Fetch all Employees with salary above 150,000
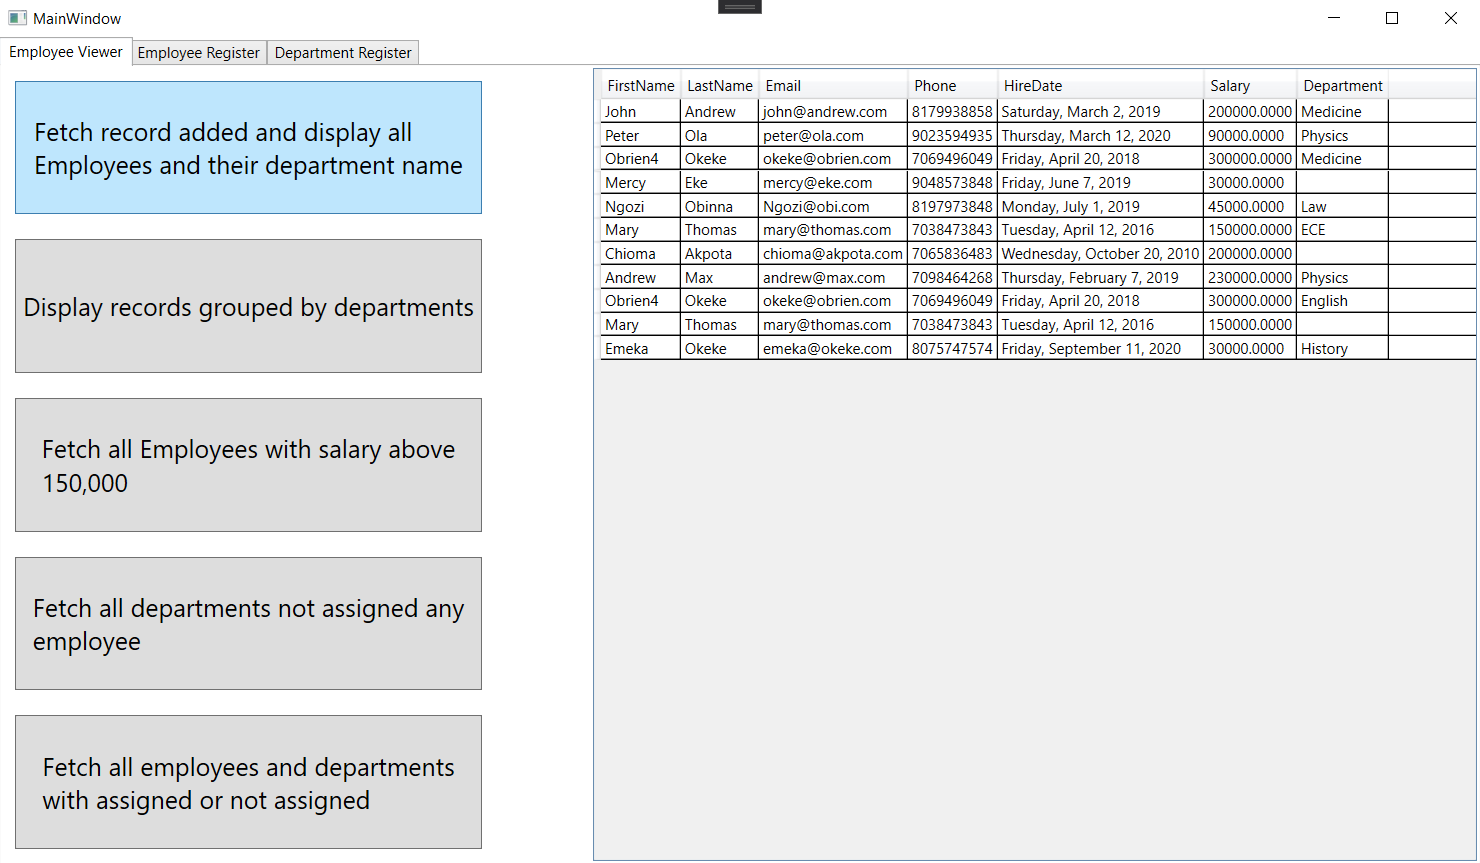This screenshot has height=863, width=1480. click(x=248, y=465)
